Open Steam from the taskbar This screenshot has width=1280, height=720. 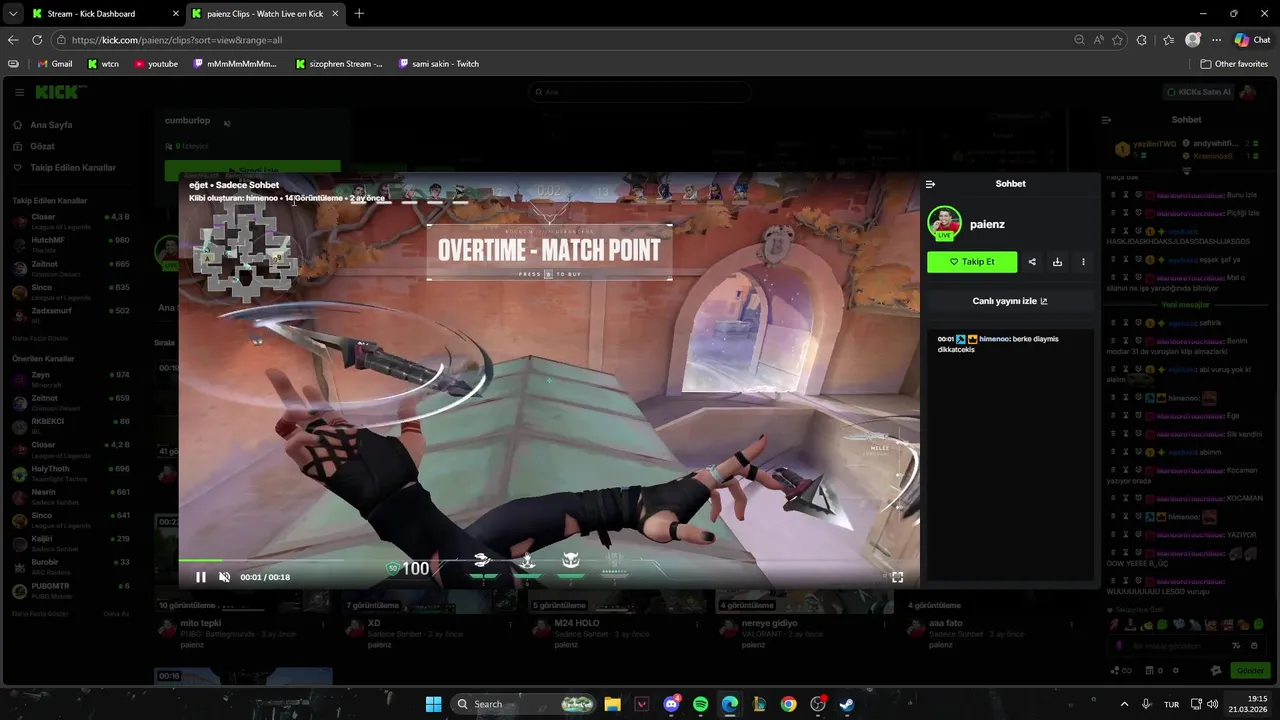coord(847,704)
